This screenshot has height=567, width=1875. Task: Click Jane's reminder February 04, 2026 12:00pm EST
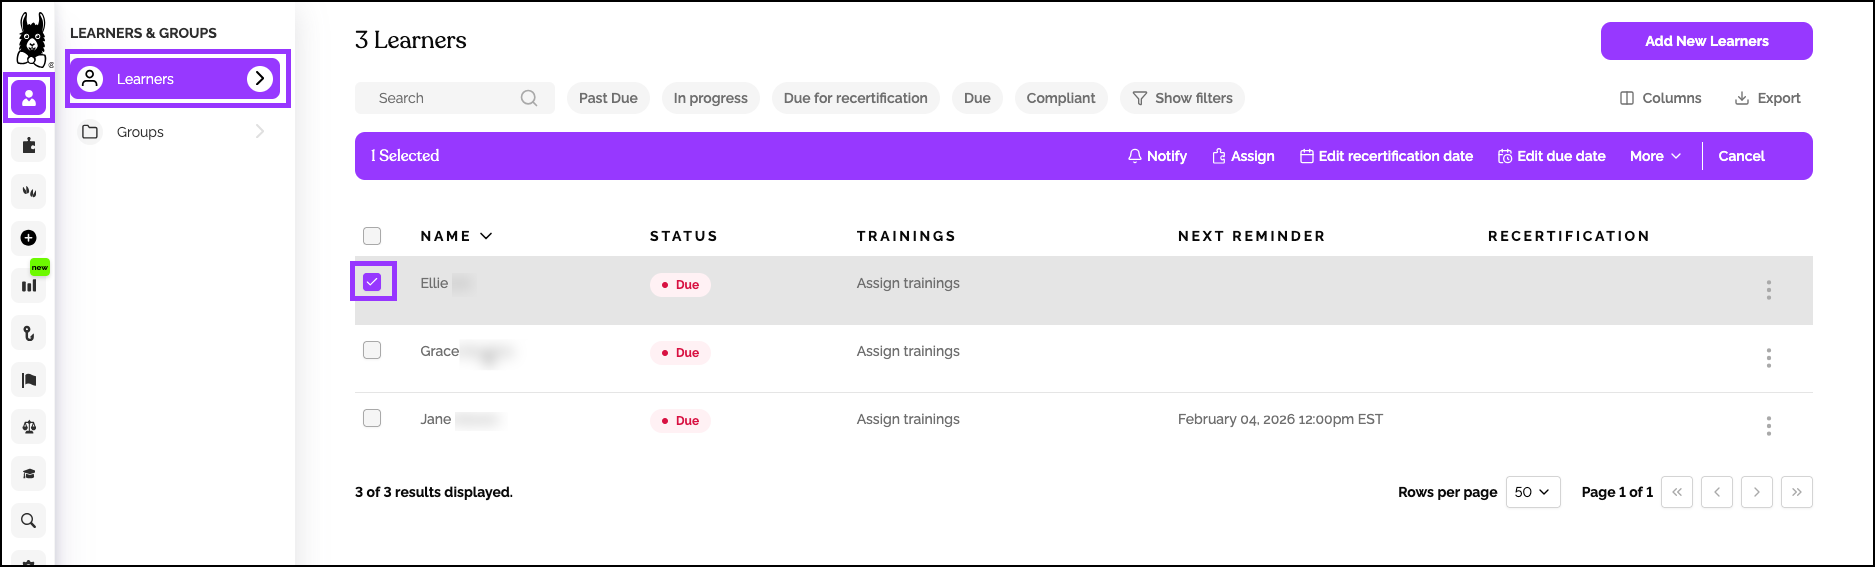(1280, 419)
